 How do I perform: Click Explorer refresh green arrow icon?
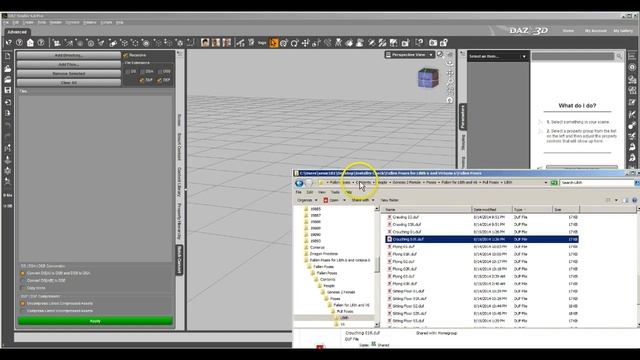click(554, 183)
